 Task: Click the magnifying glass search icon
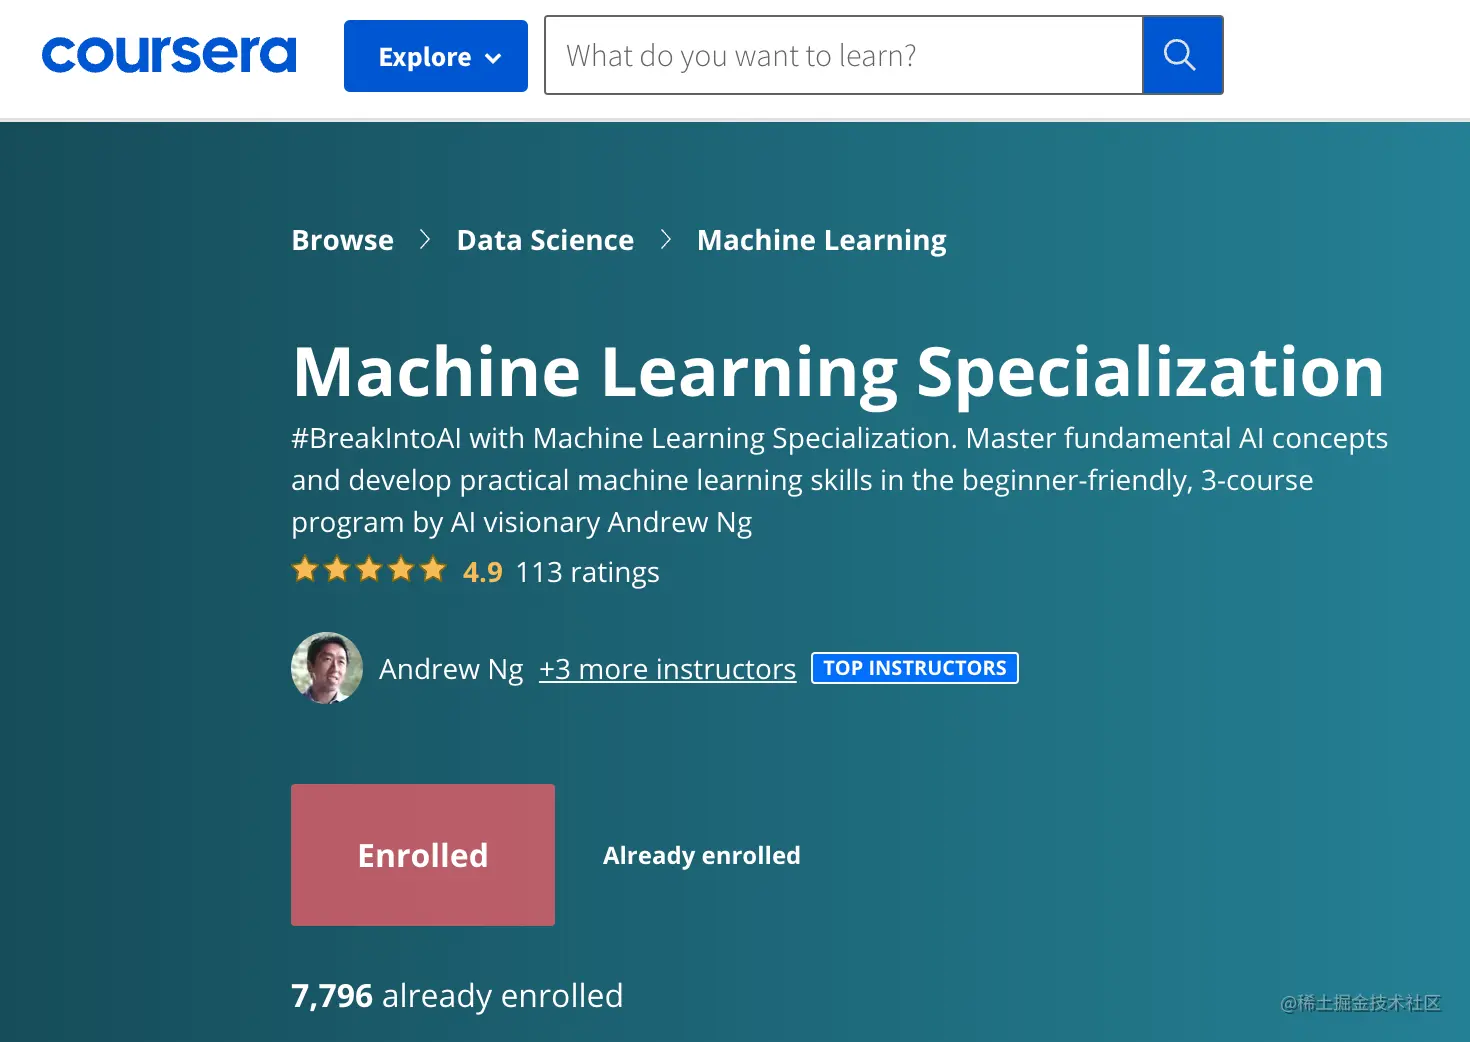pyautogui.click(x=1182, y=55)
